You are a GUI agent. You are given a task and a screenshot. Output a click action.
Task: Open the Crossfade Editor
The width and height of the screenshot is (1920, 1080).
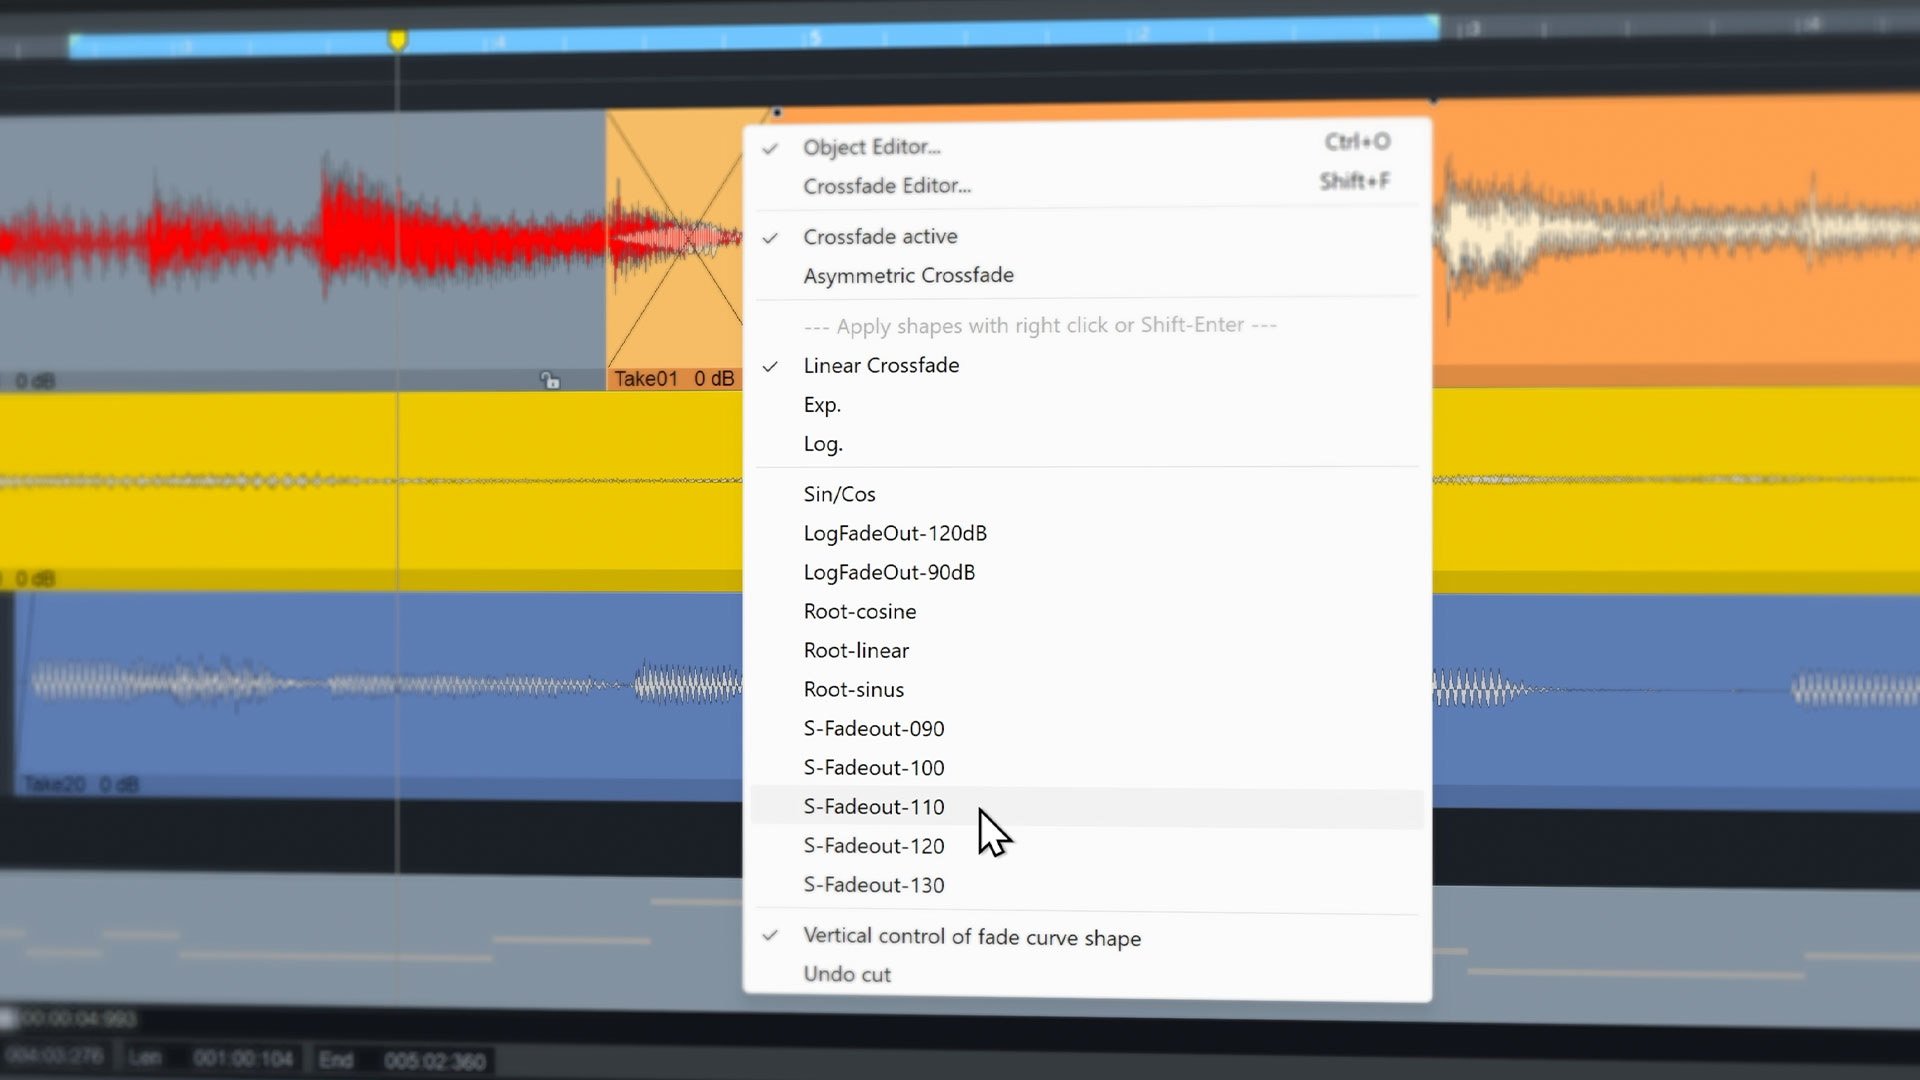coord(886,185)
